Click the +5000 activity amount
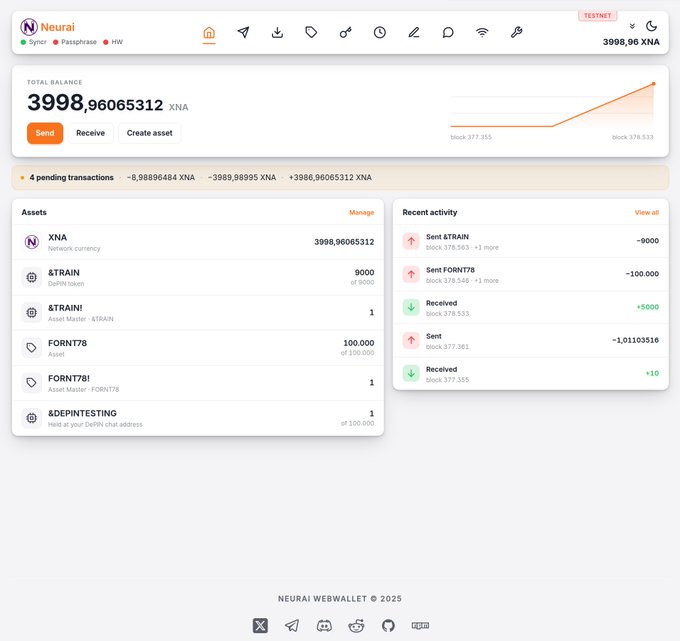Screen dimensions: 680x641 point(647,307)
